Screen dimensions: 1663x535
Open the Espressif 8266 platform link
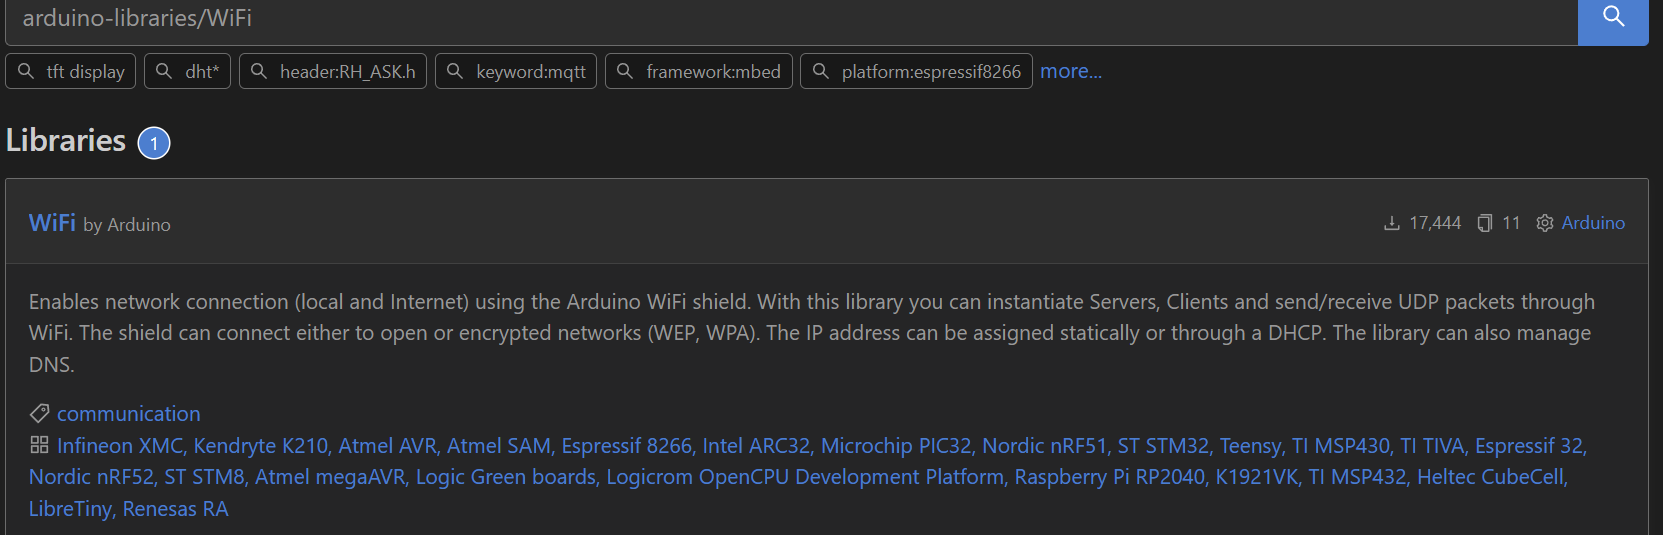(627, 445)
